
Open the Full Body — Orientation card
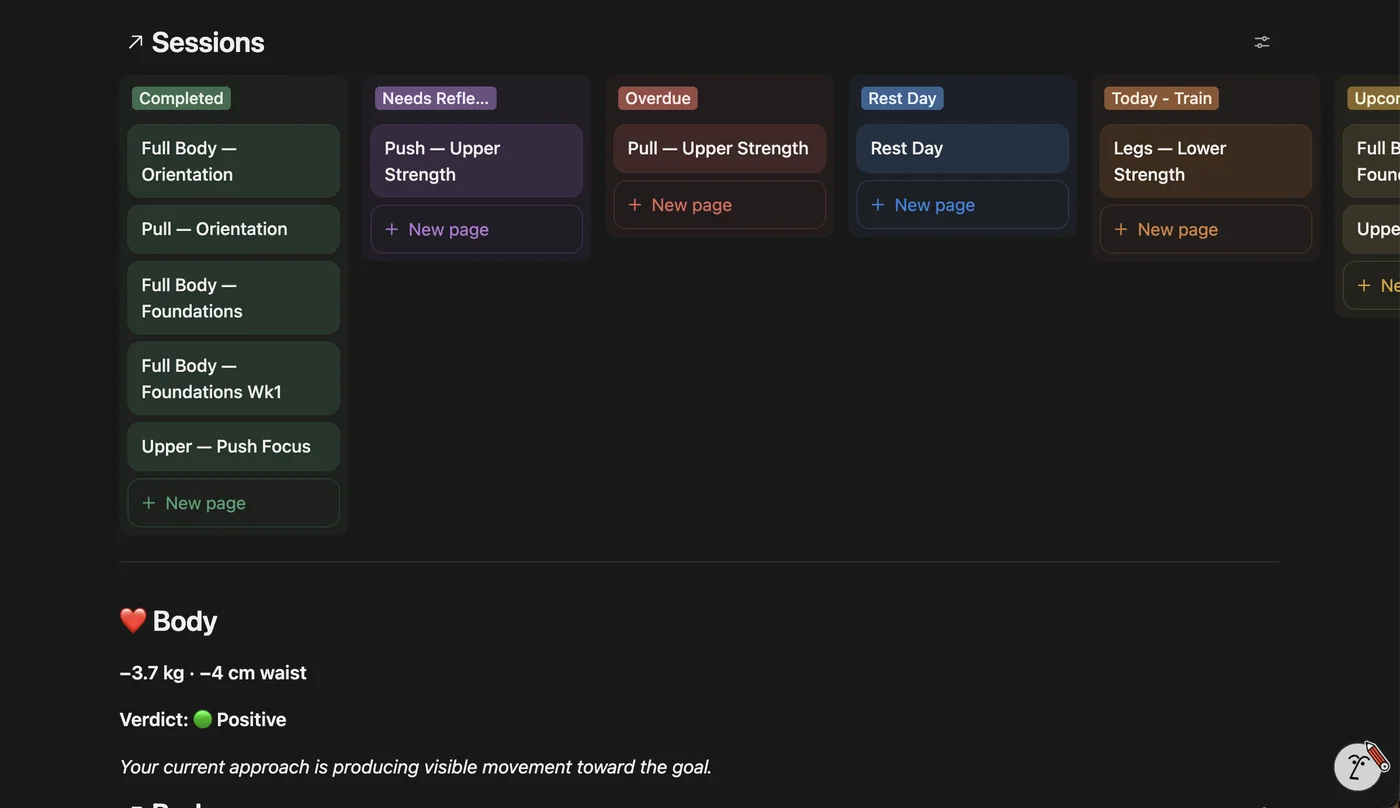[234, 161]
